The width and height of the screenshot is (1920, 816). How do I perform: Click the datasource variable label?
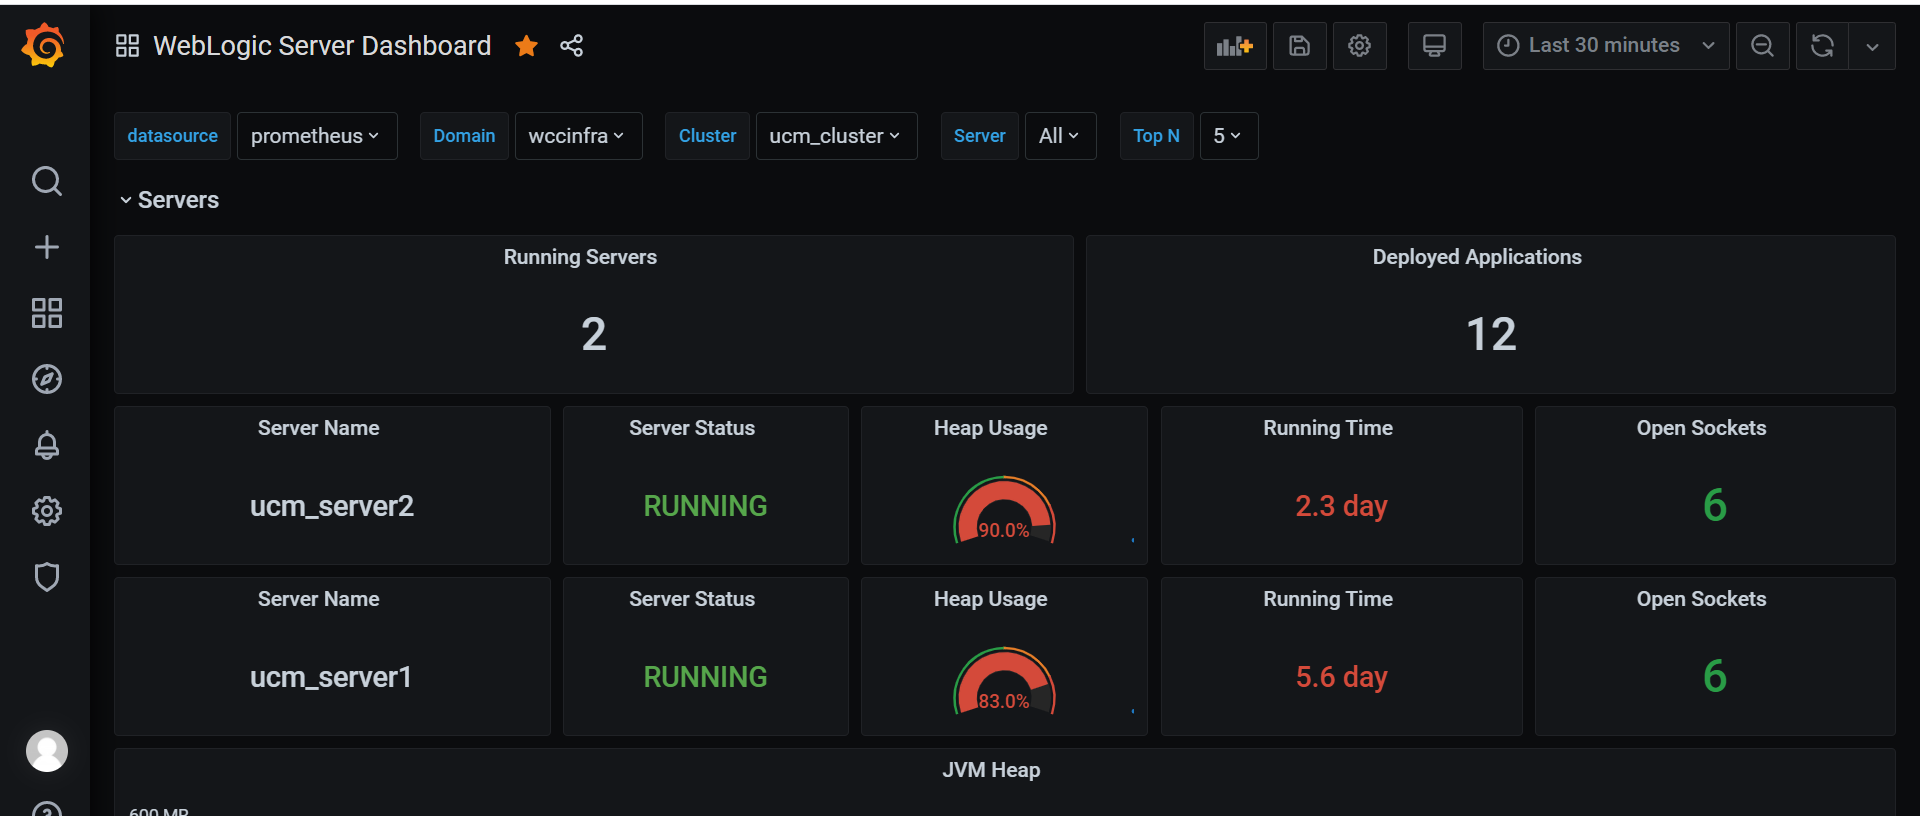click(172, 136)
